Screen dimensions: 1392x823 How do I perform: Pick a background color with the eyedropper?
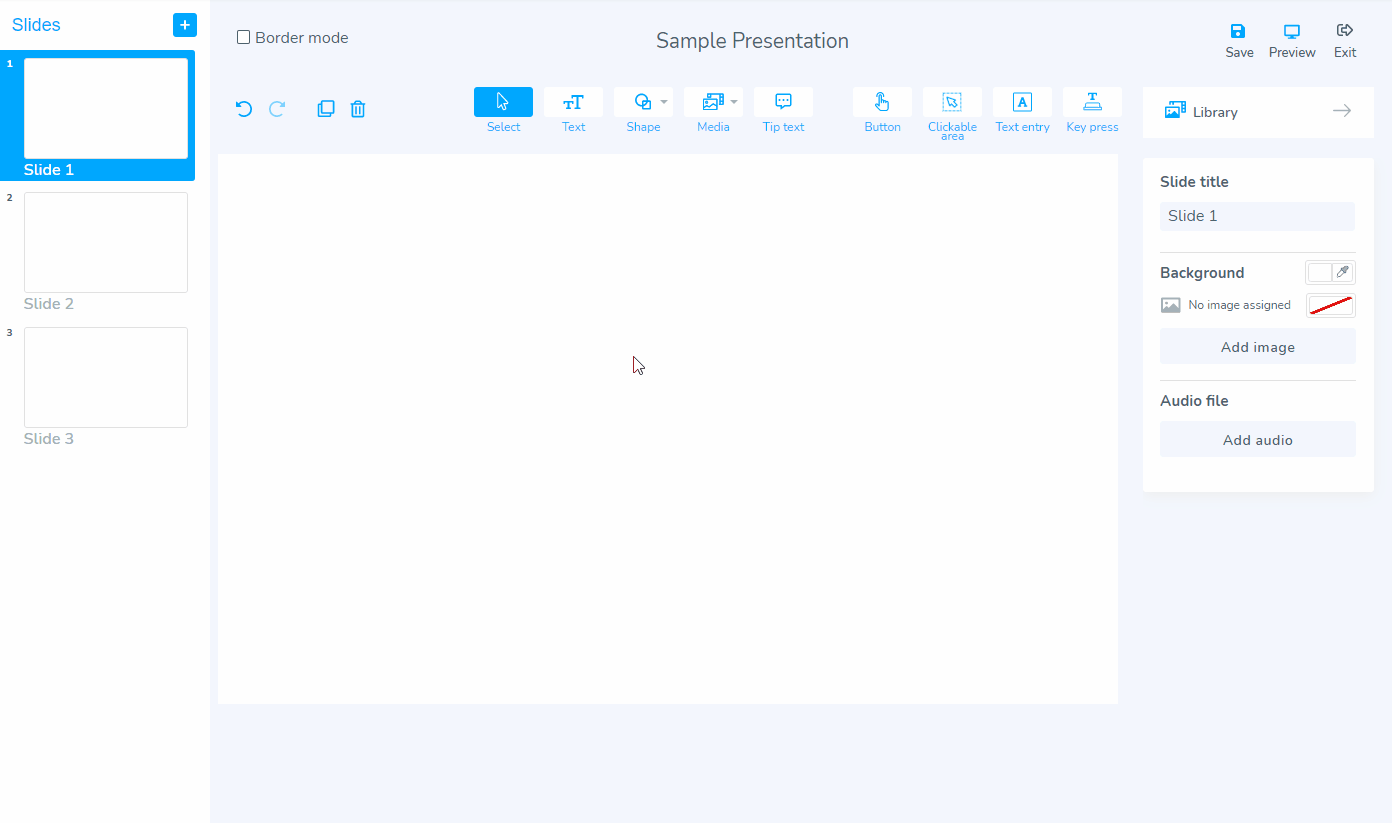(1343, 272)
